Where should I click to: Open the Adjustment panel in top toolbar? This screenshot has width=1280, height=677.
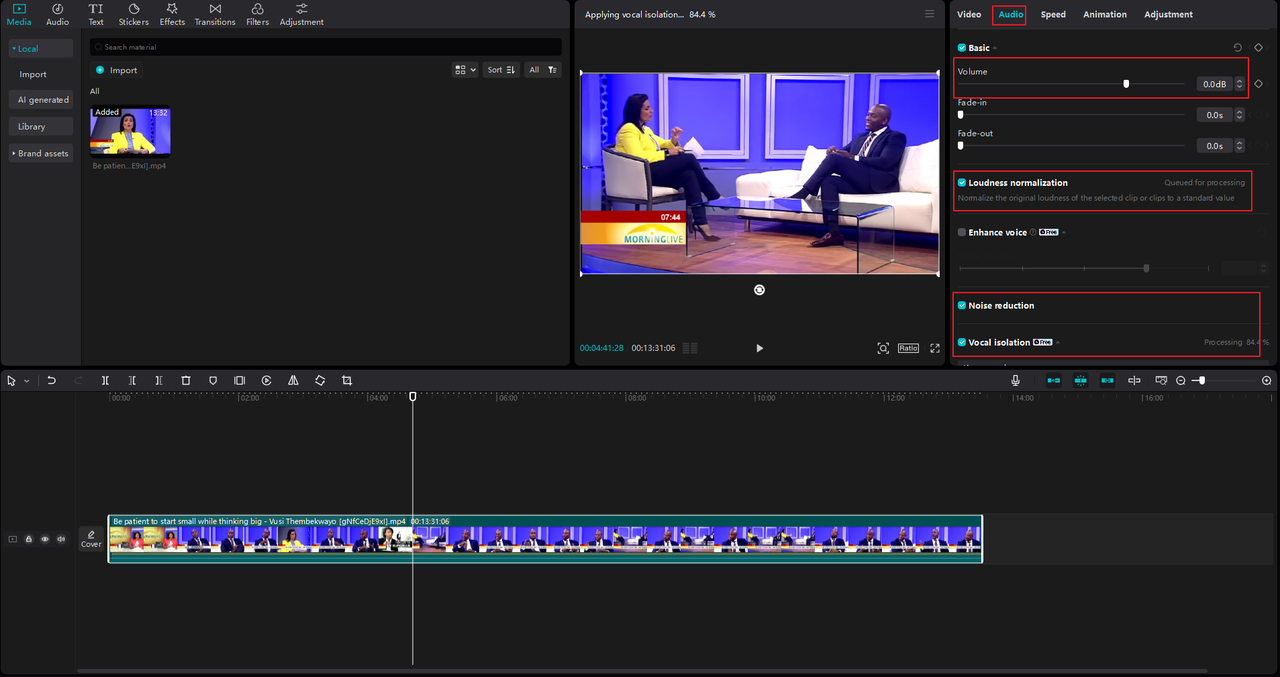click(x=301, y=14)
